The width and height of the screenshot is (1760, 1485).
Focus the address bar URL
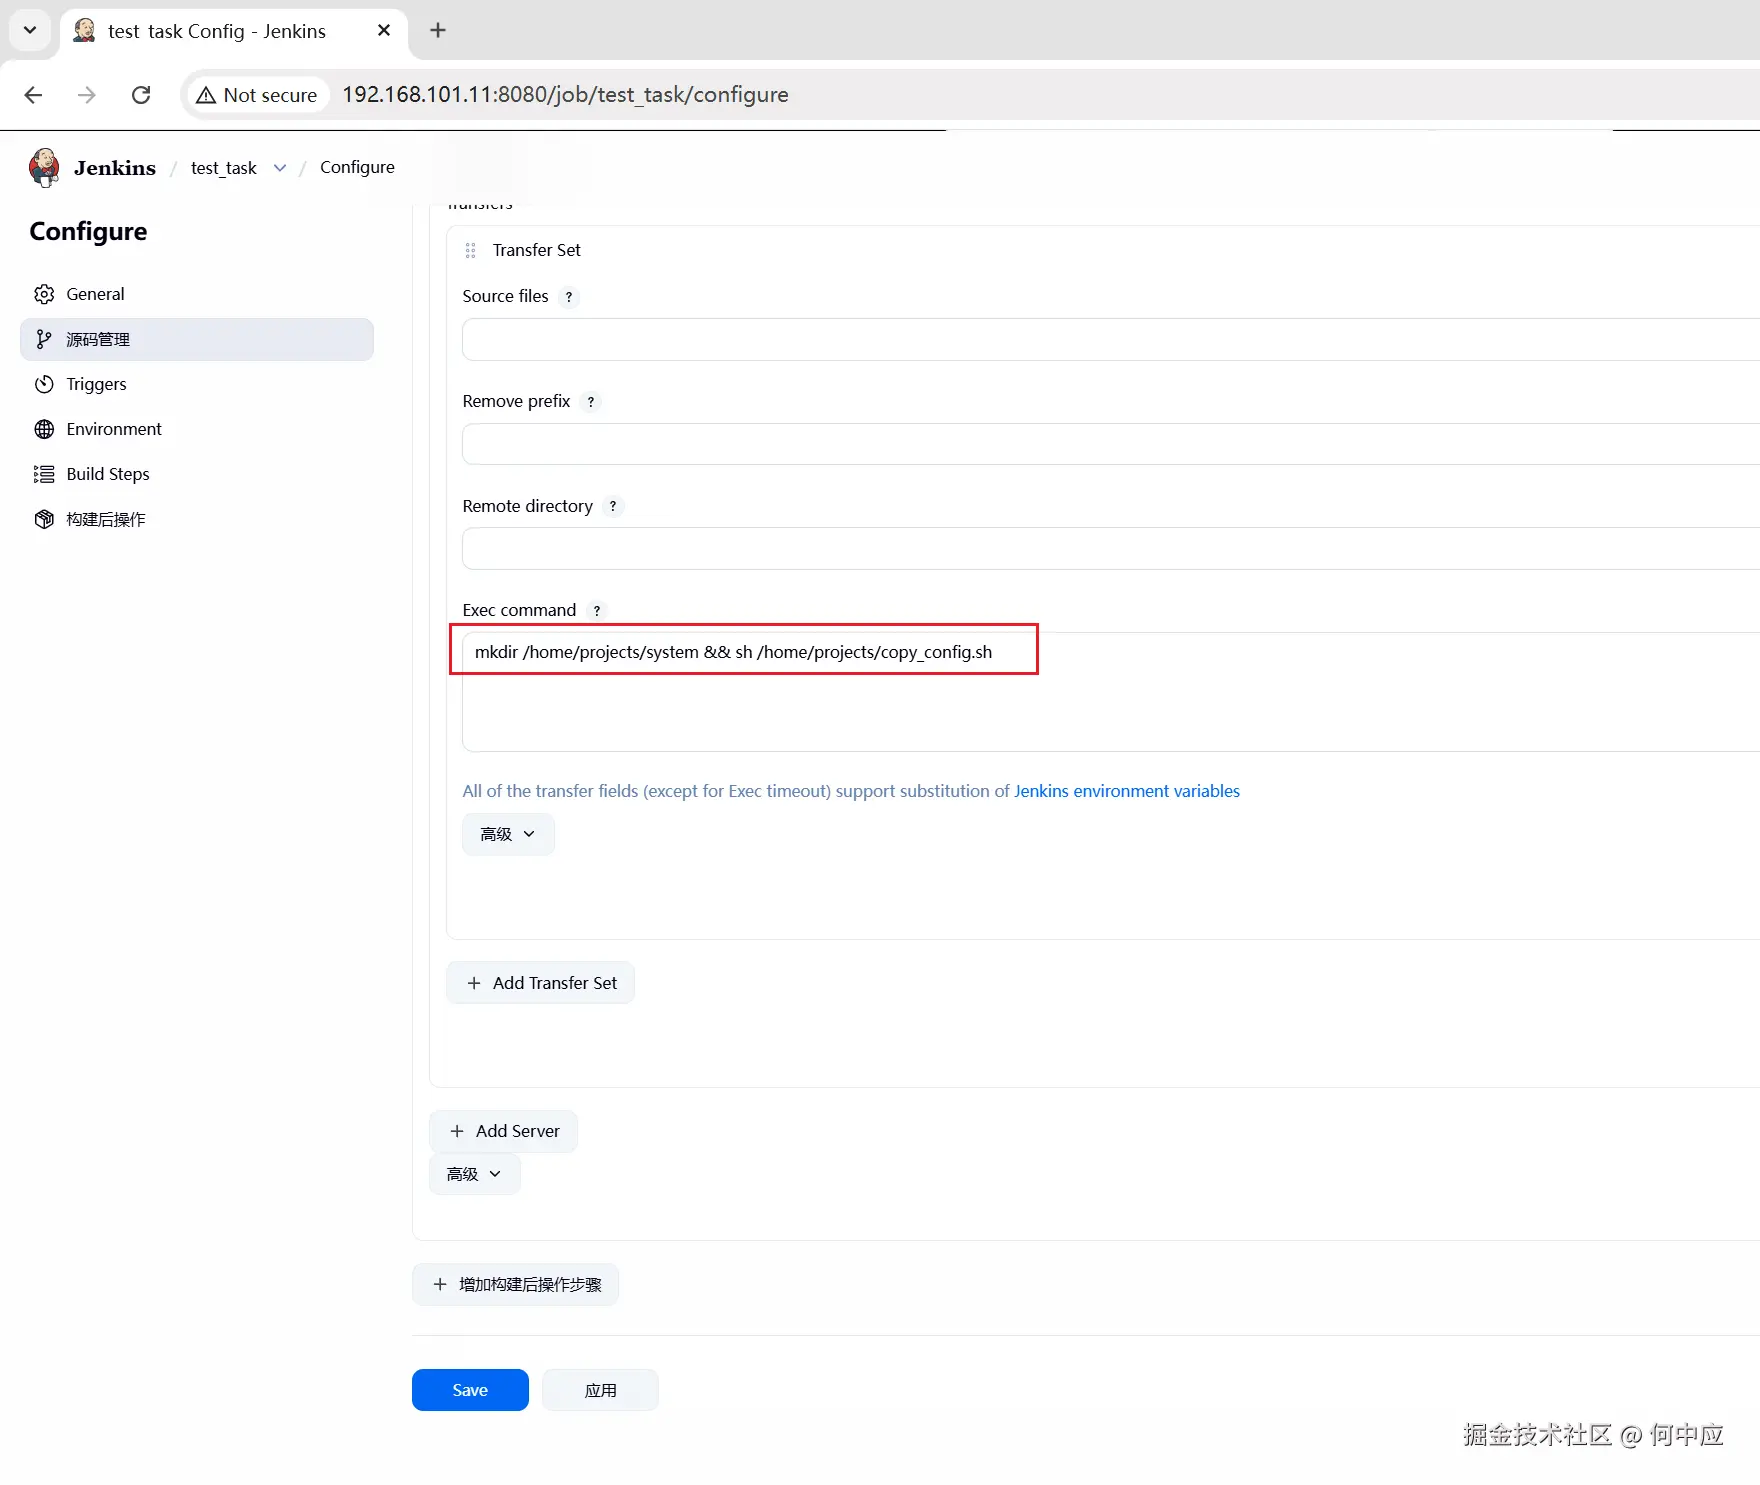click(565, 95)
